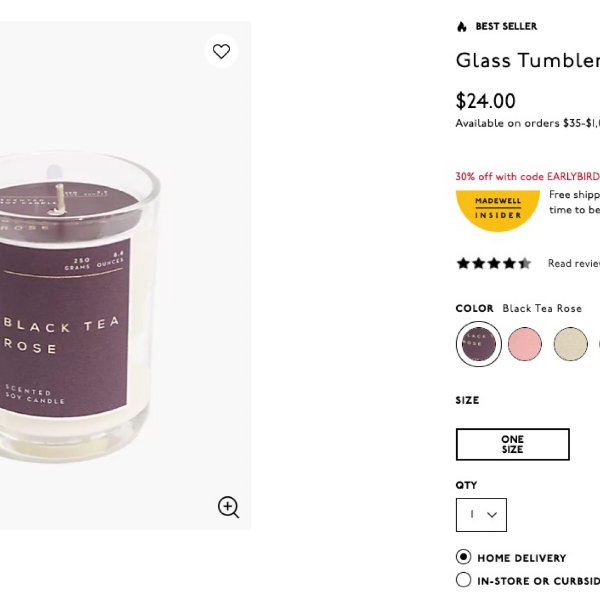Pick the pink color swatch

point(525,344)
